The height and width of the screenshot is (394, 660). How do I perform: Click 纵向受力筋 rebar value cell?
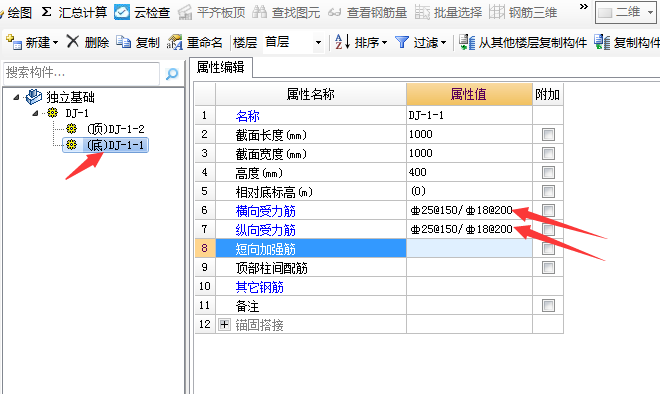469,229
